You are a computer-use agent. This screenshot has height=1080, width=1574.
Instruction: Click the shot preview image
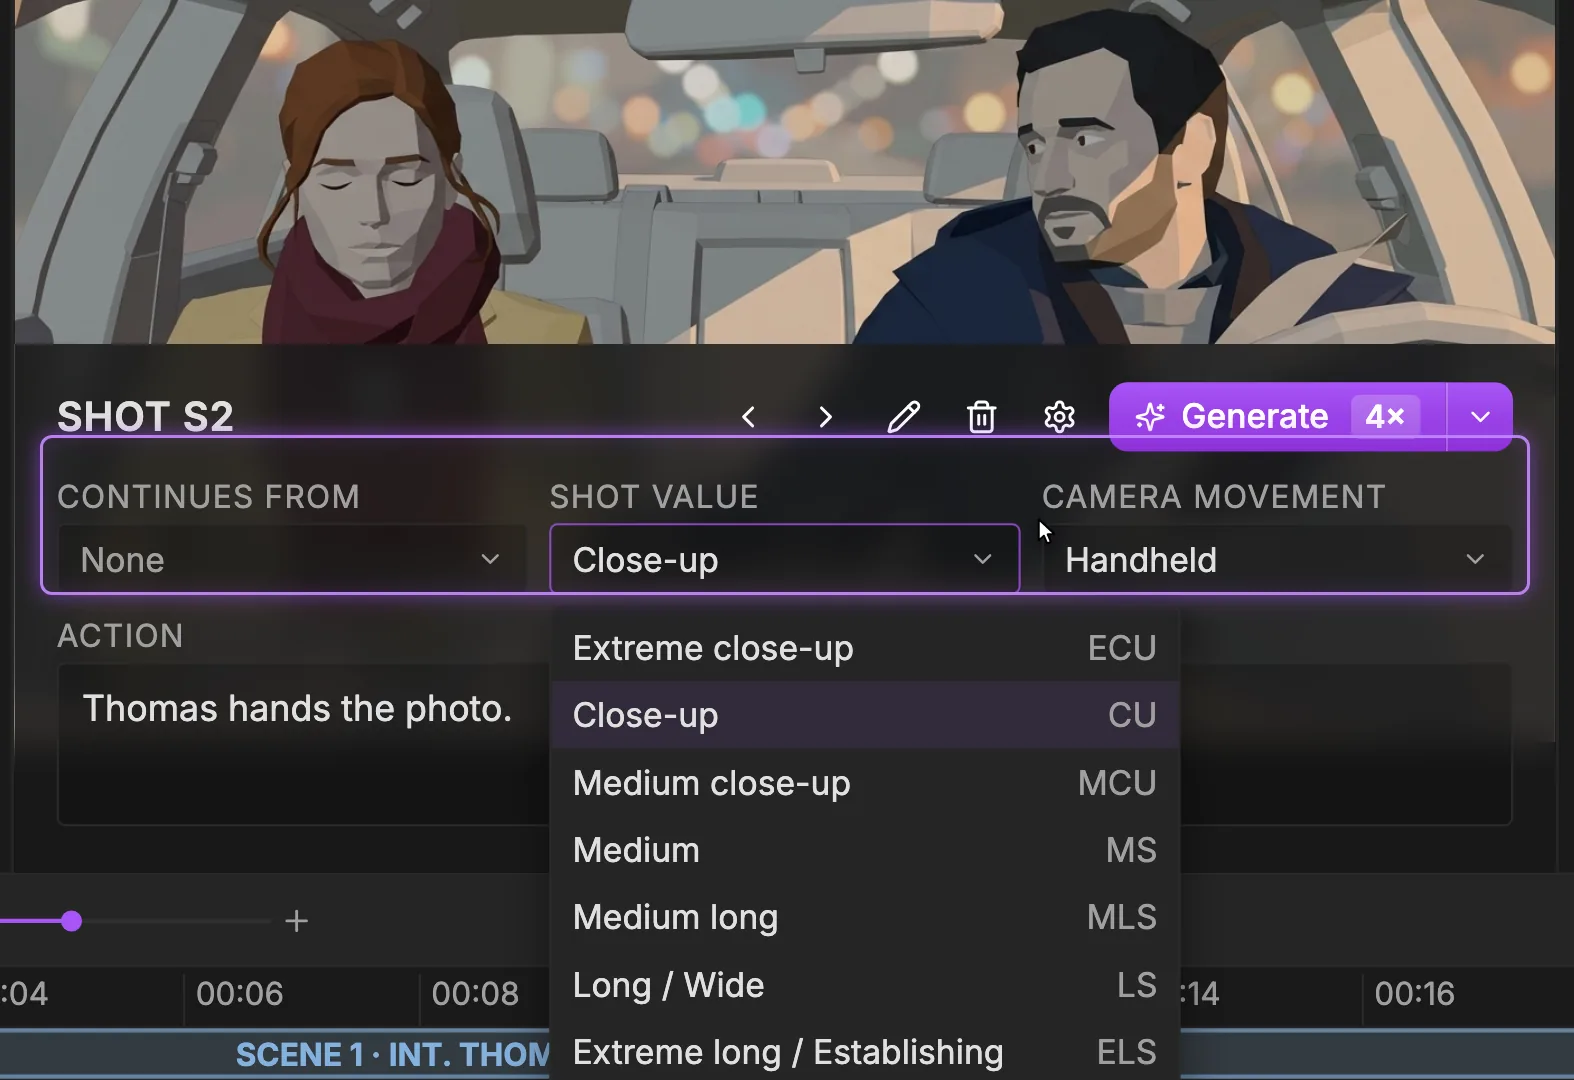click(785, 172)
